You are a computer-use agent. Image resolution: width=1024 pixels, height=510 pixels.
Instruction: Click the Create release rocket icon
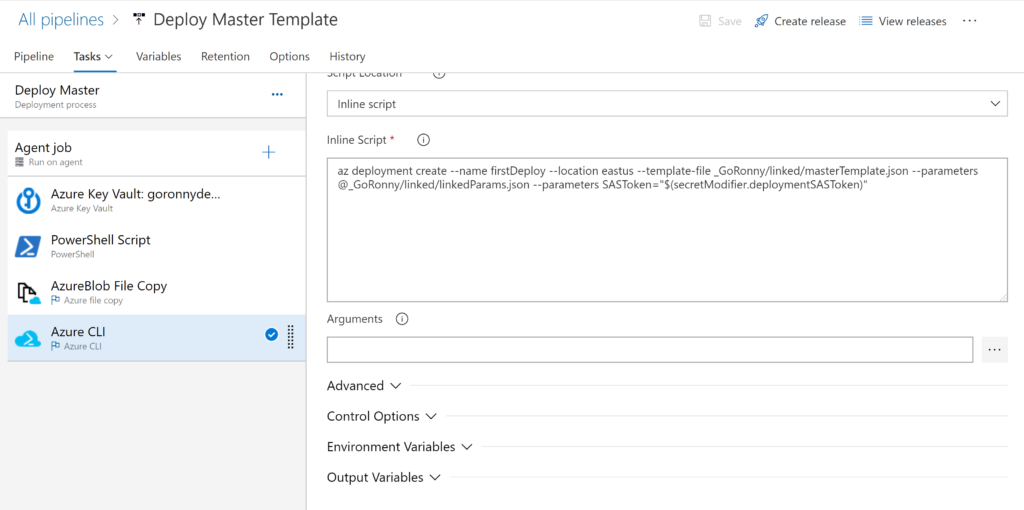(761, 21)
